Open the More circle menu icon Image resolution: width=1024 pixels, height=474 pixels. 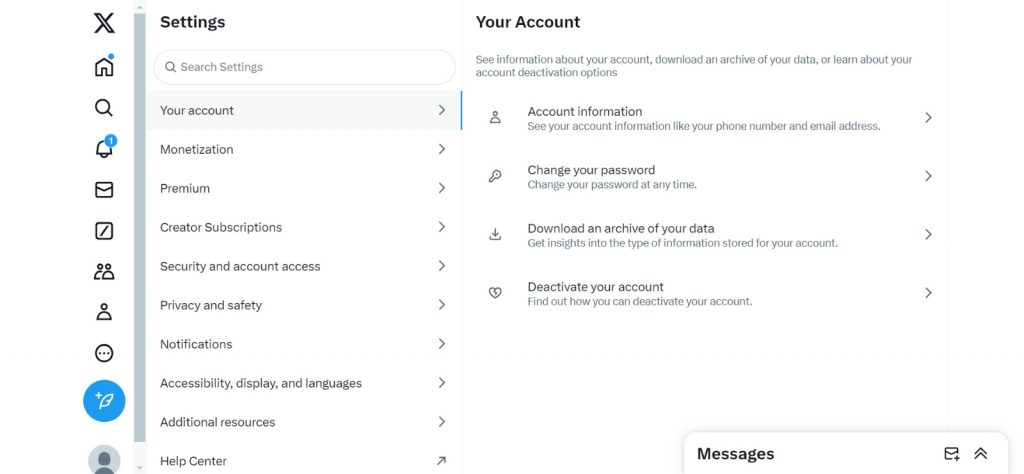[x=104, y=353]
